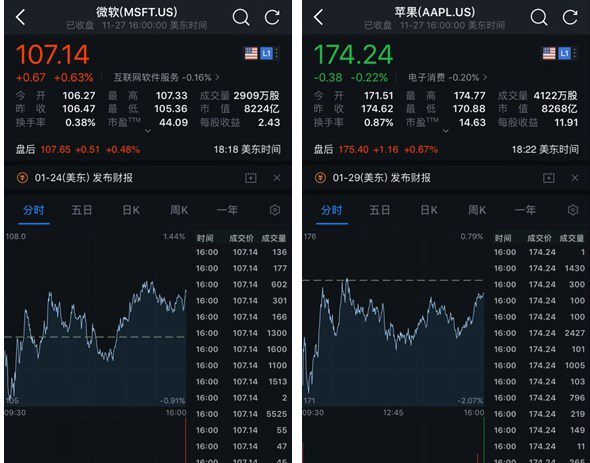Select the 分时 tab on AAPL chart

point(332,210)
